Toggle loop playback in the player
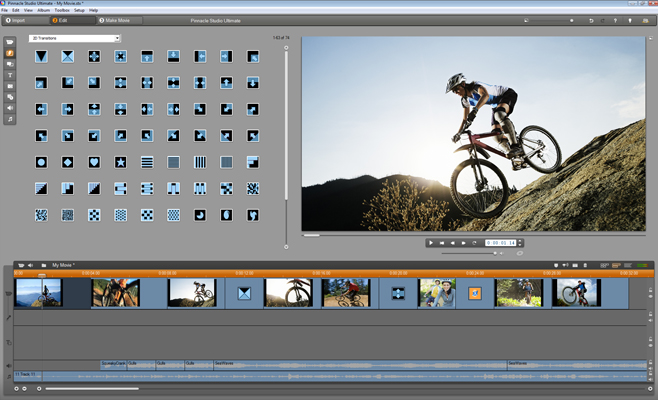This screenshot has width=658, height=400. click(474, 242)
